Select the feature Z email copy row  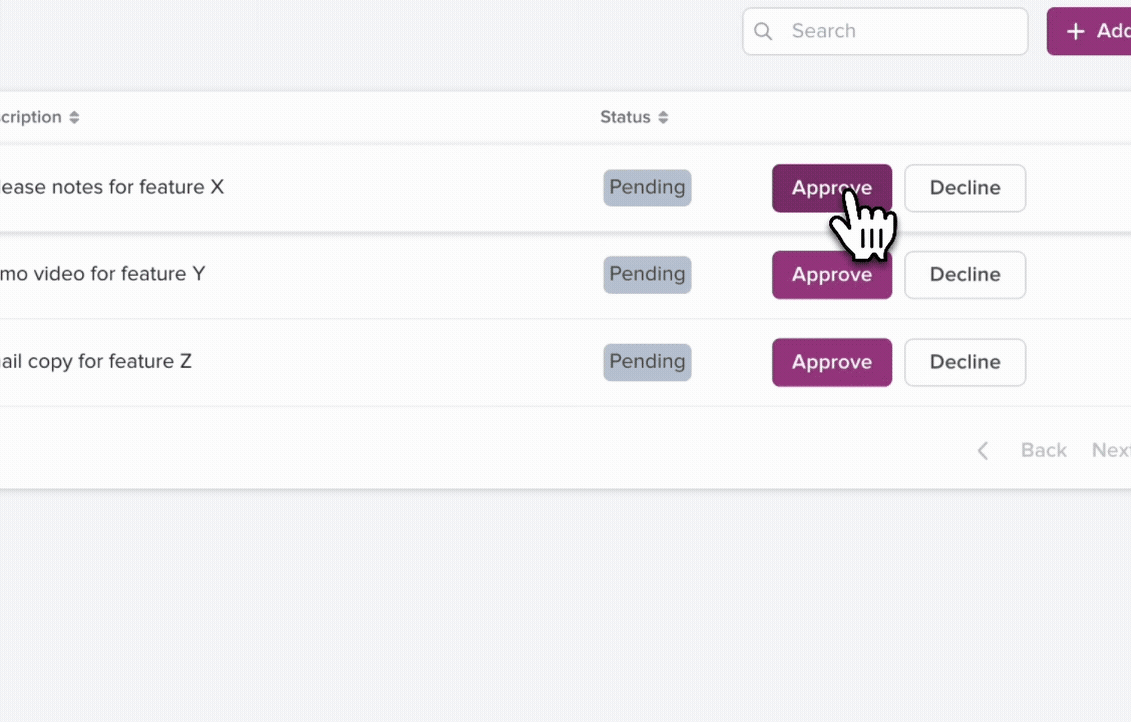click(x=566, y=362)
